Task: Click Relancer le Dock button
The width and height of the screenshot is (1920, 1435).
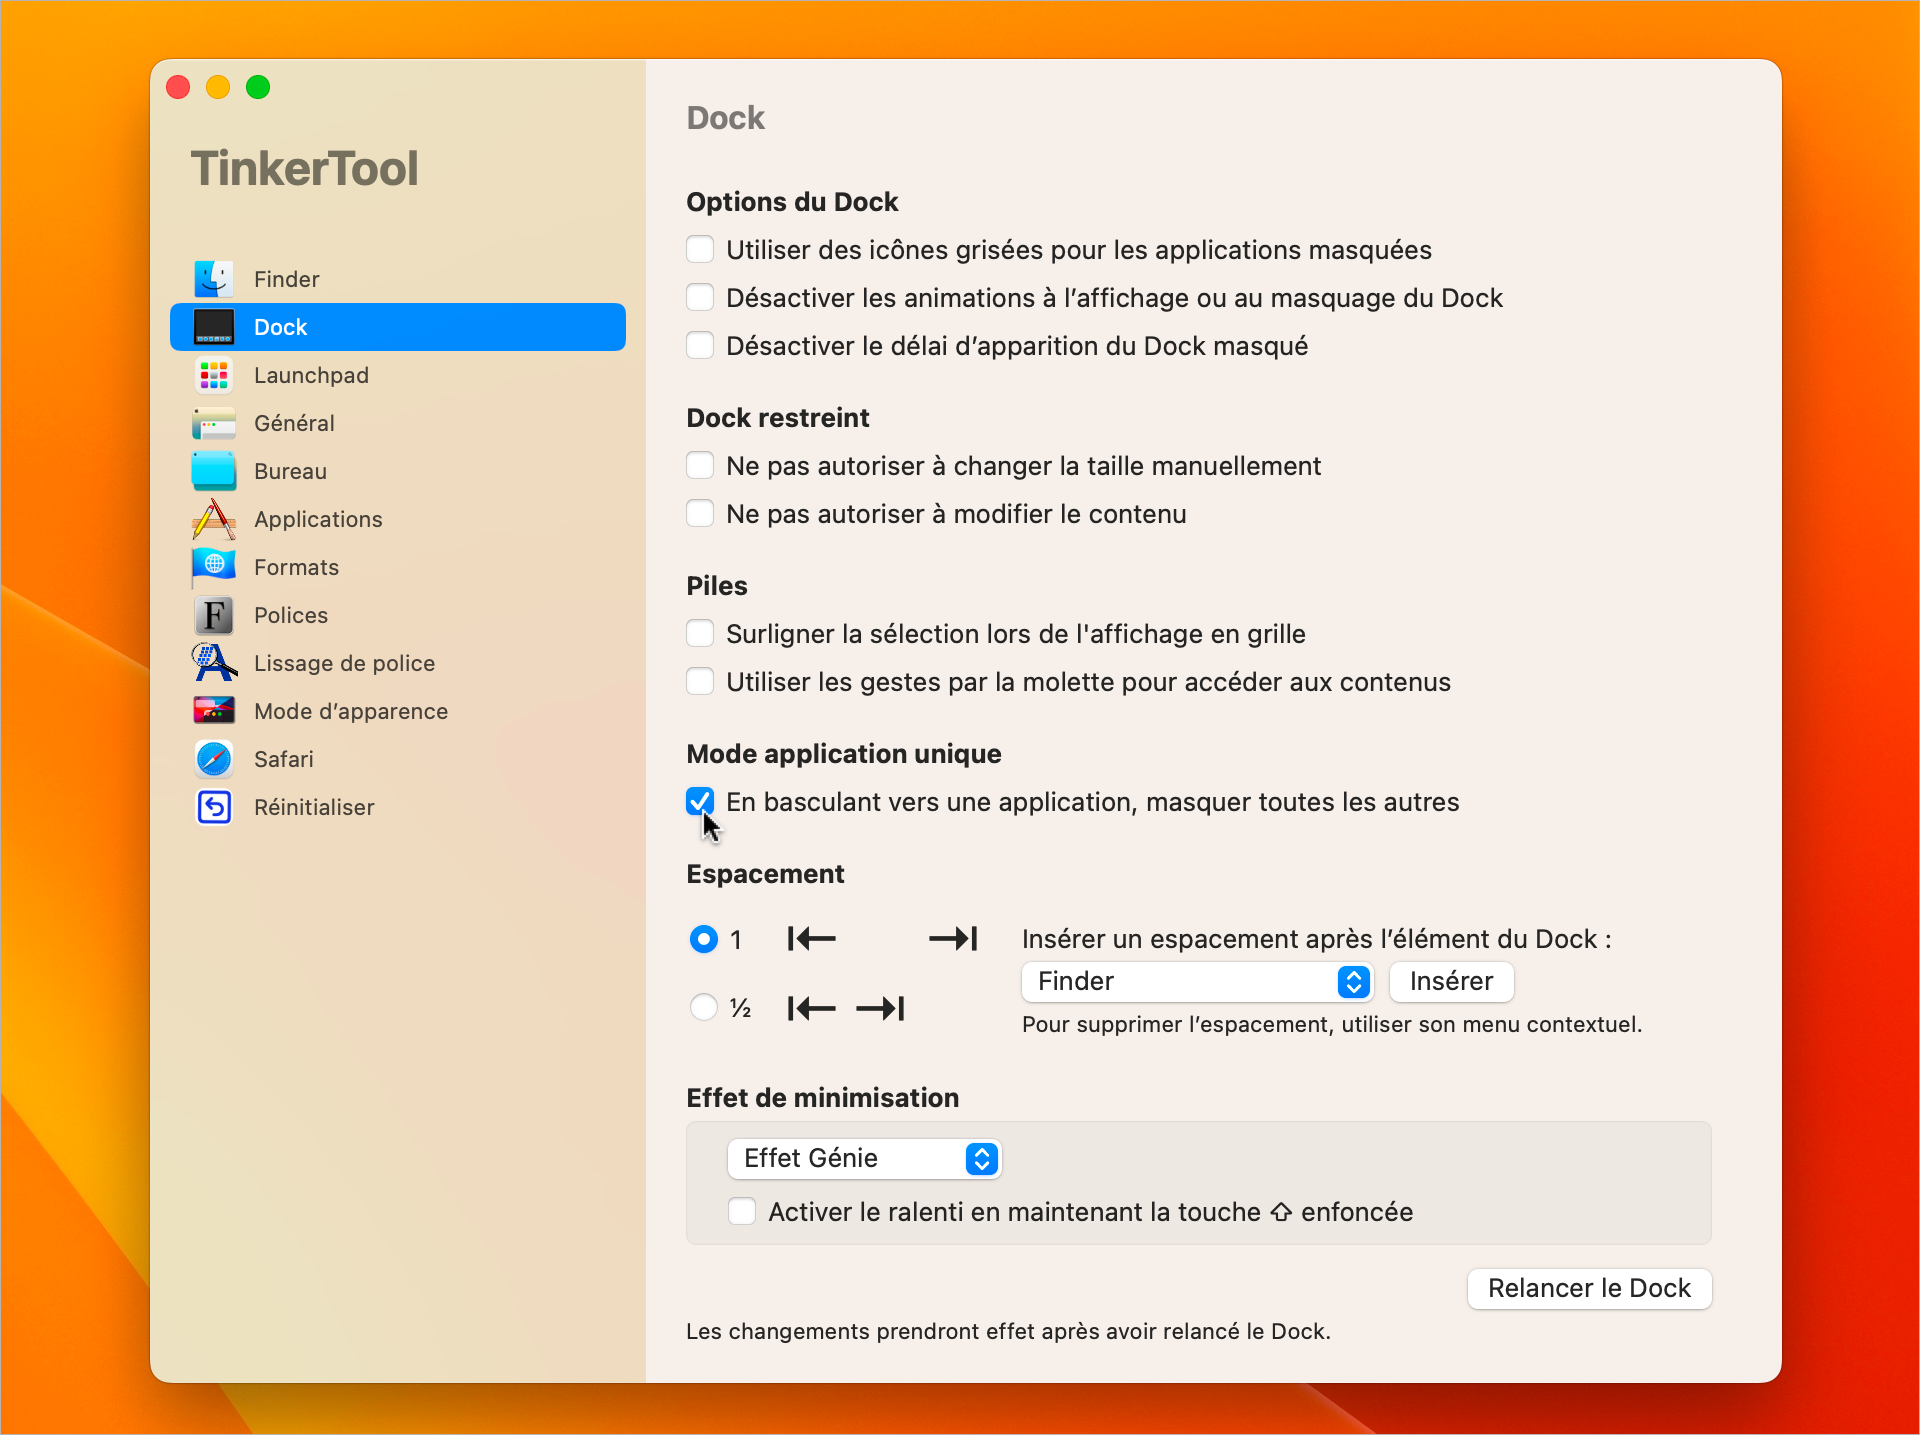Action: coord(1589,1288)
